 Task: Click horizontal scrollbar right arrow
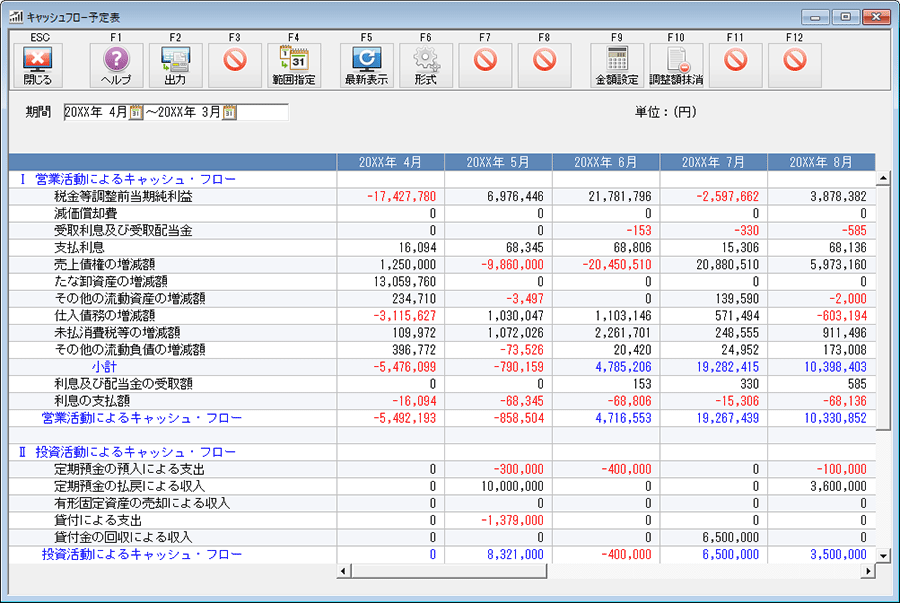pyautogui.click(x=868, y=571)
